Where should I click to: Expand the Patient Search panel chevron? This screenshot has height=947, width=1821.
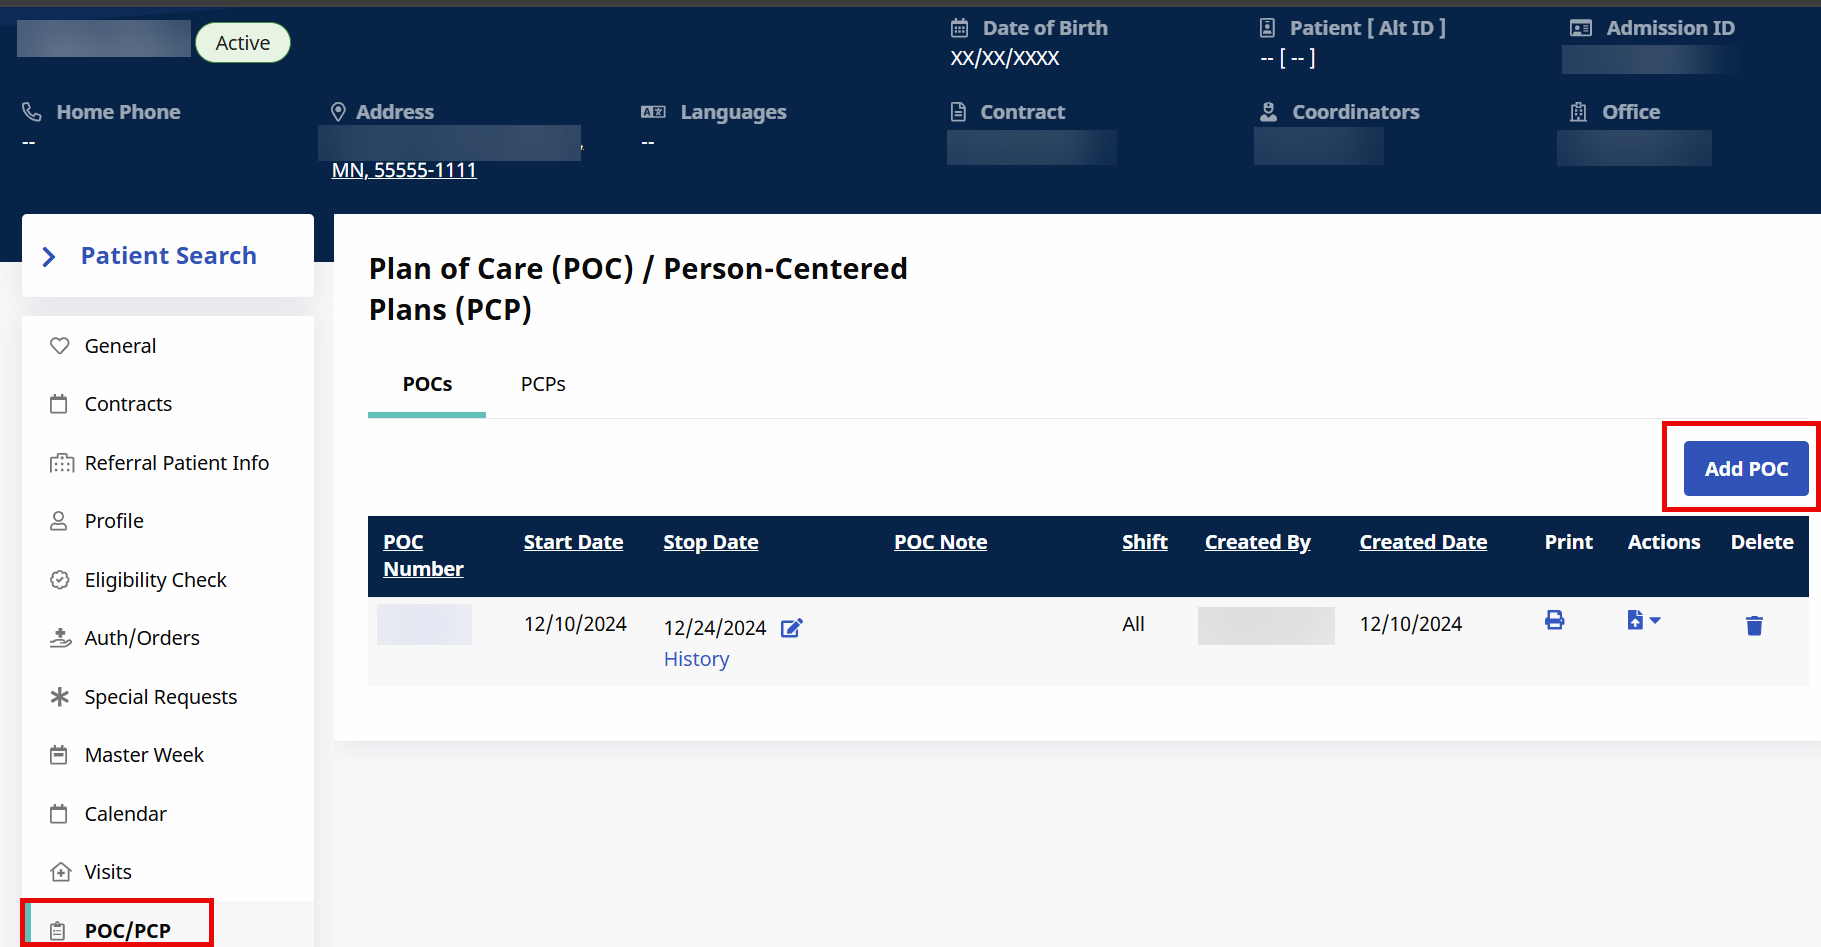point(49,257)
